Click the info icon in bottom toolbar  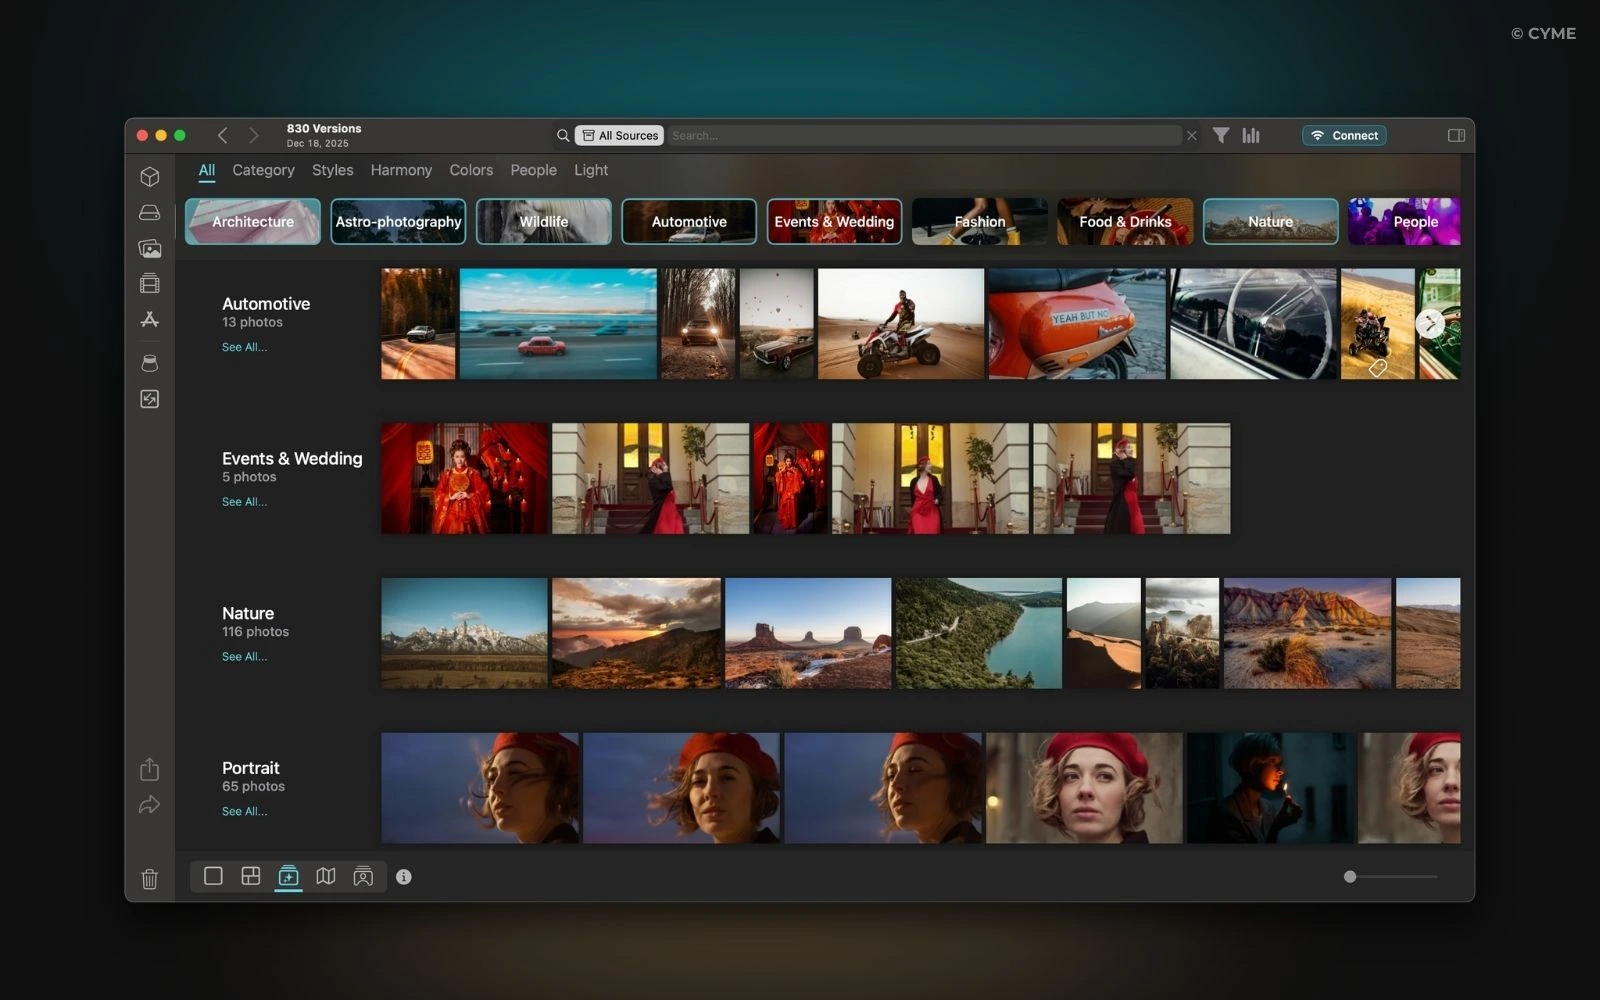click(404, 877)
